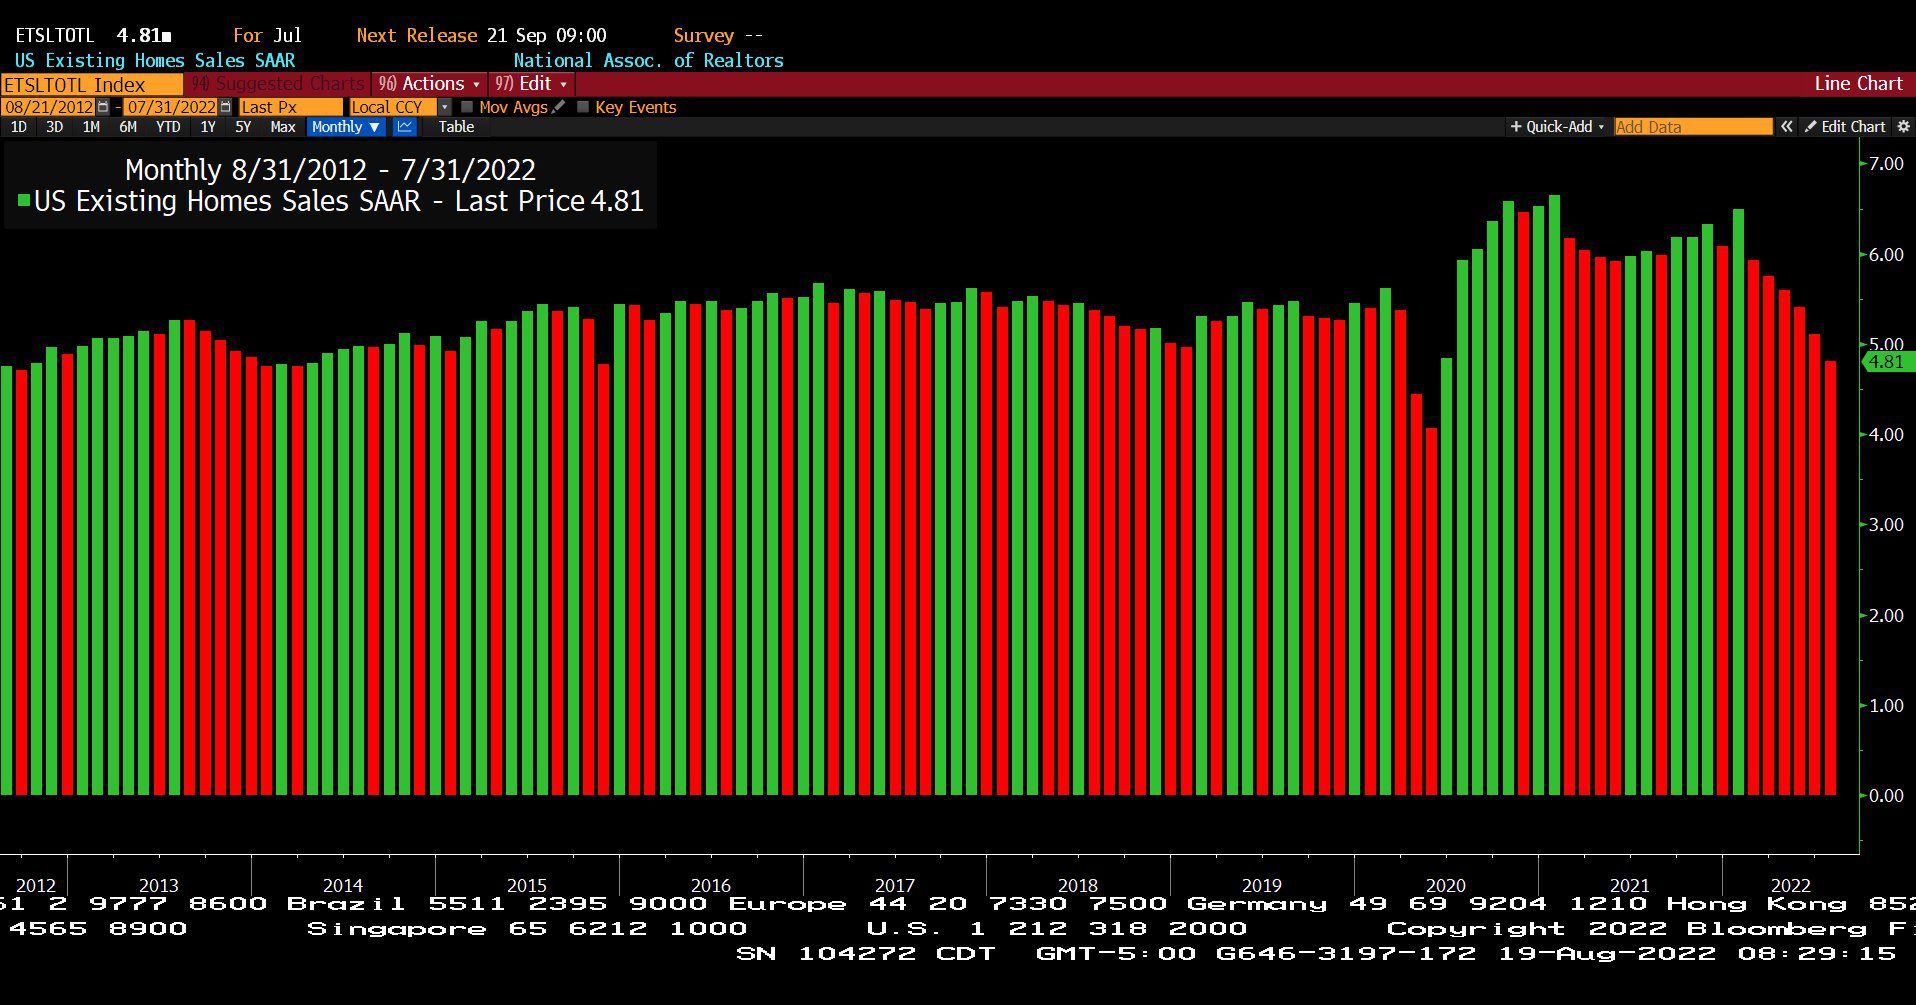
Task: Switch to the Table view
Action: click(x=456, y=127)
